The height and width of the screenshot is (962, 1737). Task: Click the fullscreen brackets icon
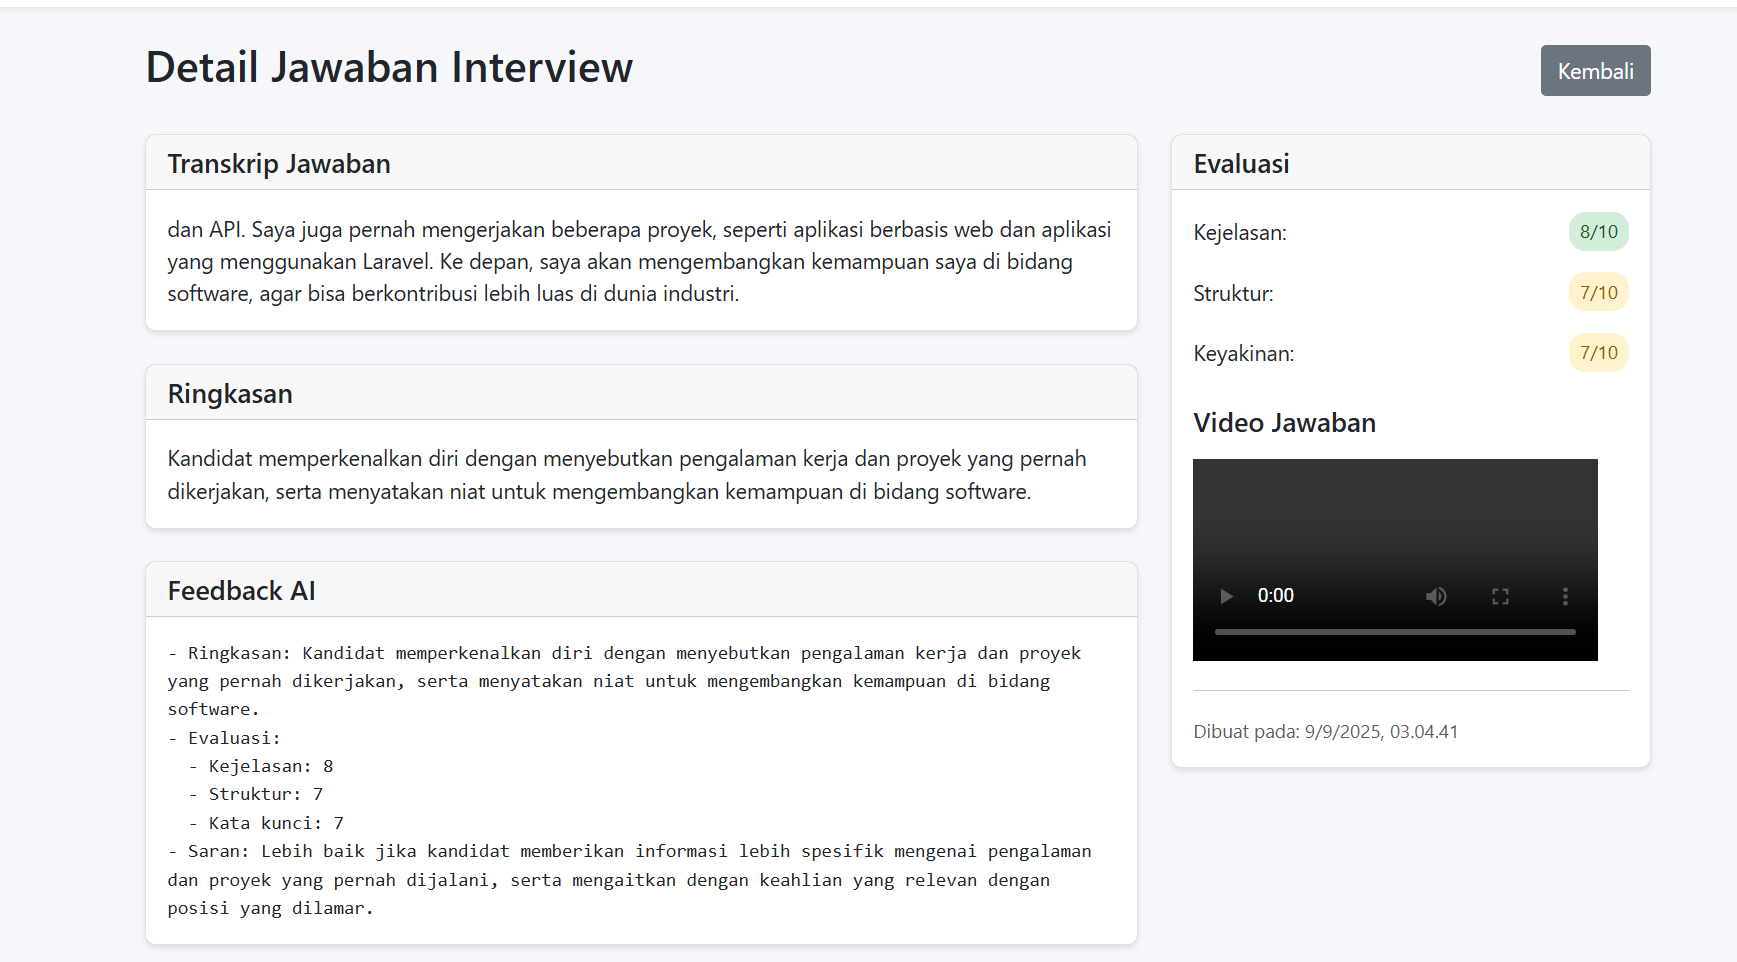tap(1500, 595)
